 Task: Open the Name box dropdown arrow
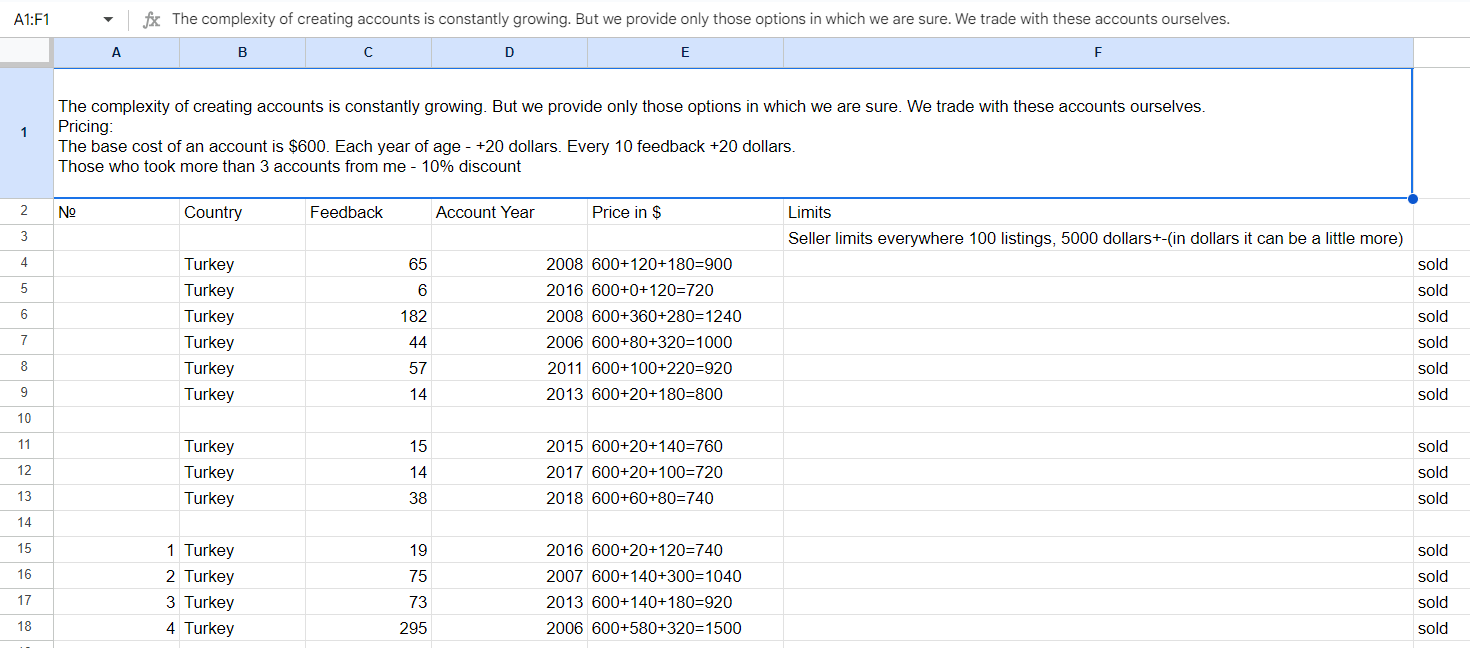(108, 20)
